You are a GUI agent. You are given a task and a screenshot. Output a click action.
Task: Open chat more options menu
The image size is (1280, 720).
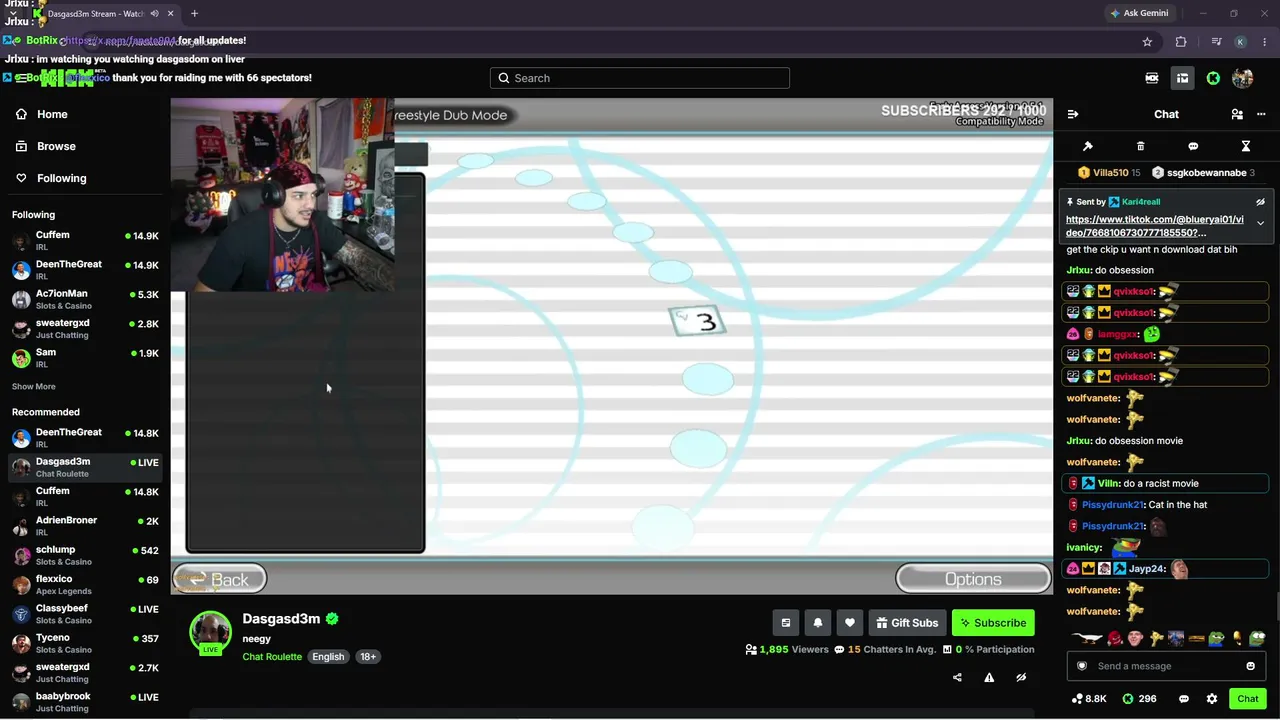(1261, 114)
